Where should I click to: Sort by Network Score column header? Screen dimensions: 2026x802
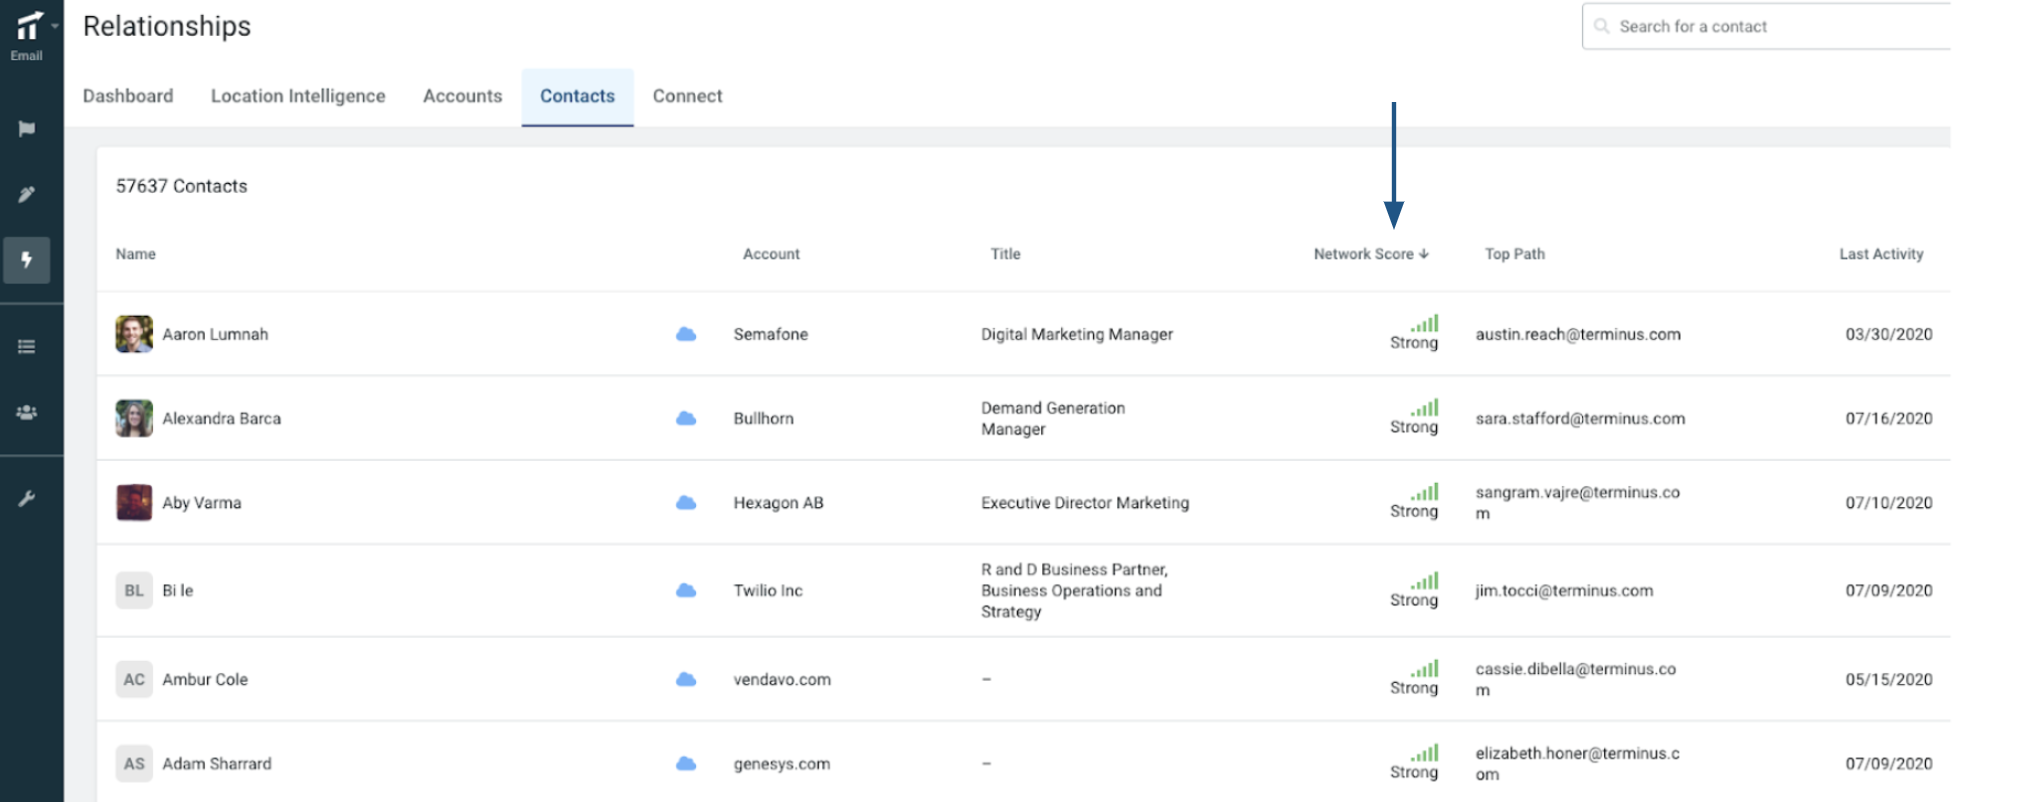(x=1371, y=254)
